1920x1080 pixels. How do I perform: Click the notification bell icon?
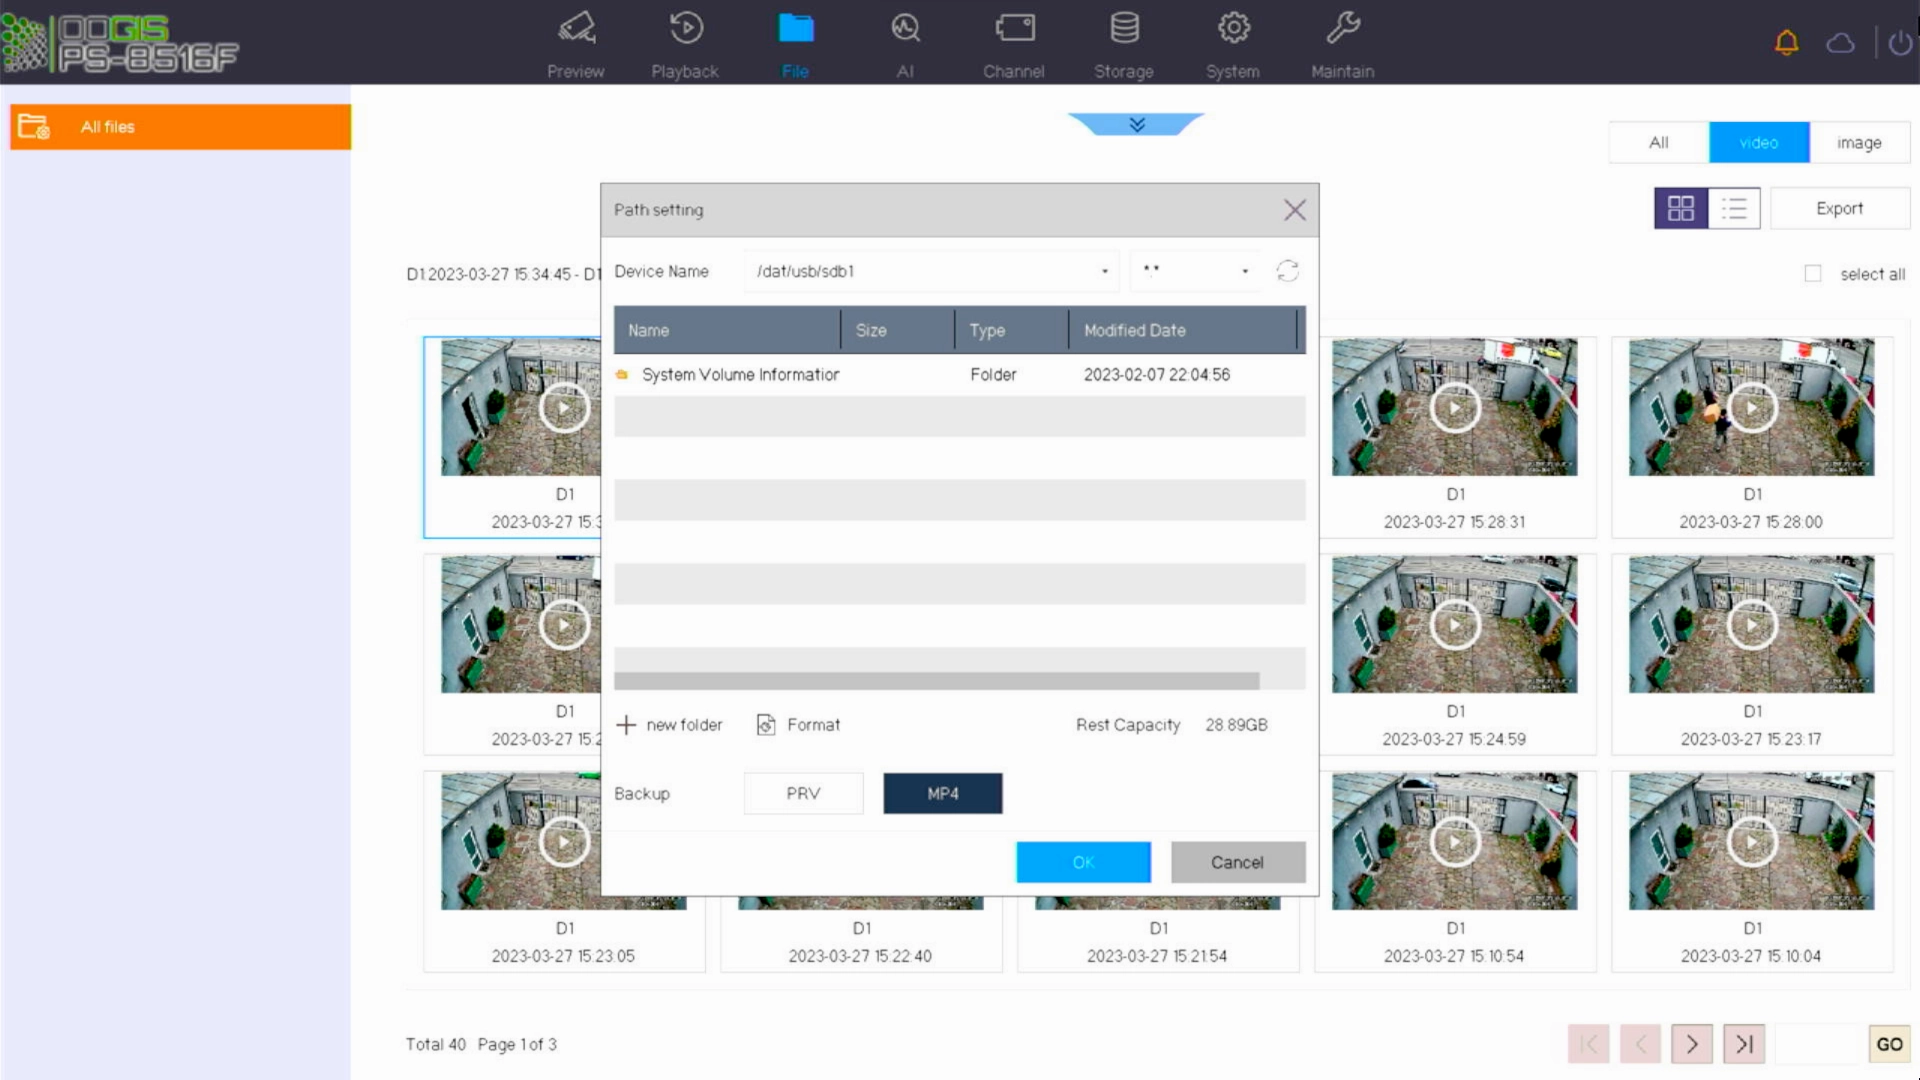coord(1787,42)
